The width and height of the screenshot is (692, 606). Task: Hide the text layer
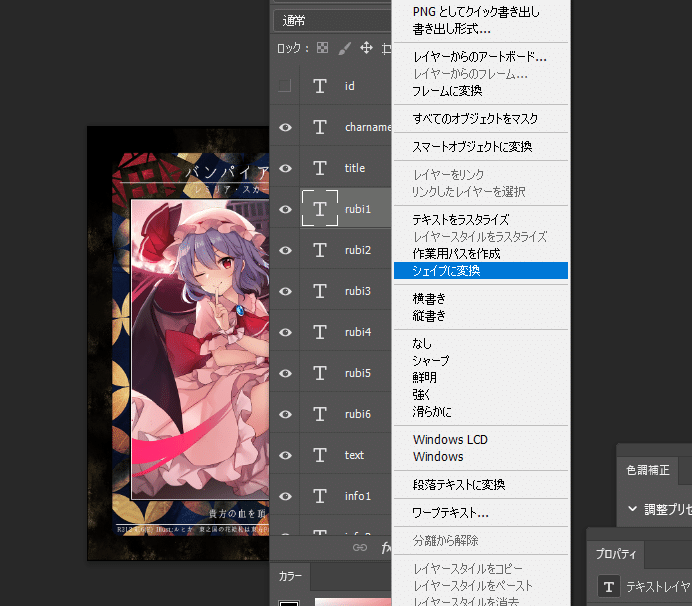point(286,455)
